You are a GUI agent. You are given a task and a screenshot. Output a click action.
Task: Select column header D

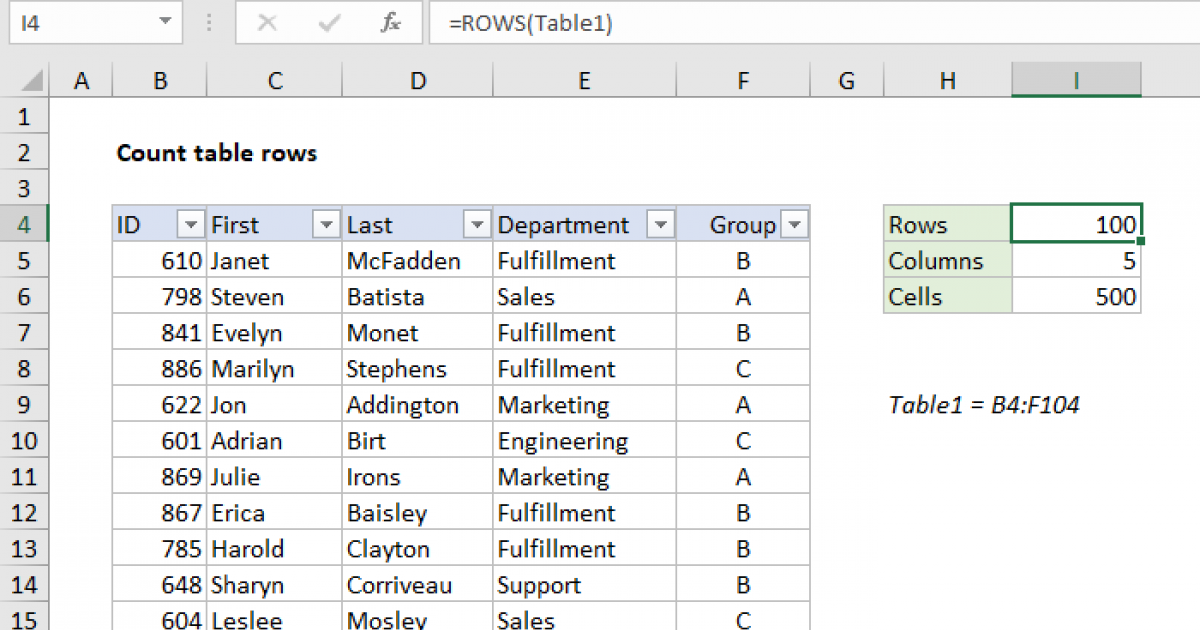[x=417, y=82]
